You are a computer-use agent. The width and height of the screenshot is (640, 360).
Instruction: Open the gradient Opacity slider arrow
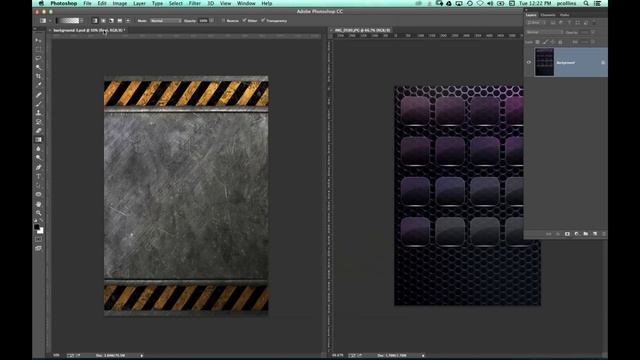click(211, 20)
